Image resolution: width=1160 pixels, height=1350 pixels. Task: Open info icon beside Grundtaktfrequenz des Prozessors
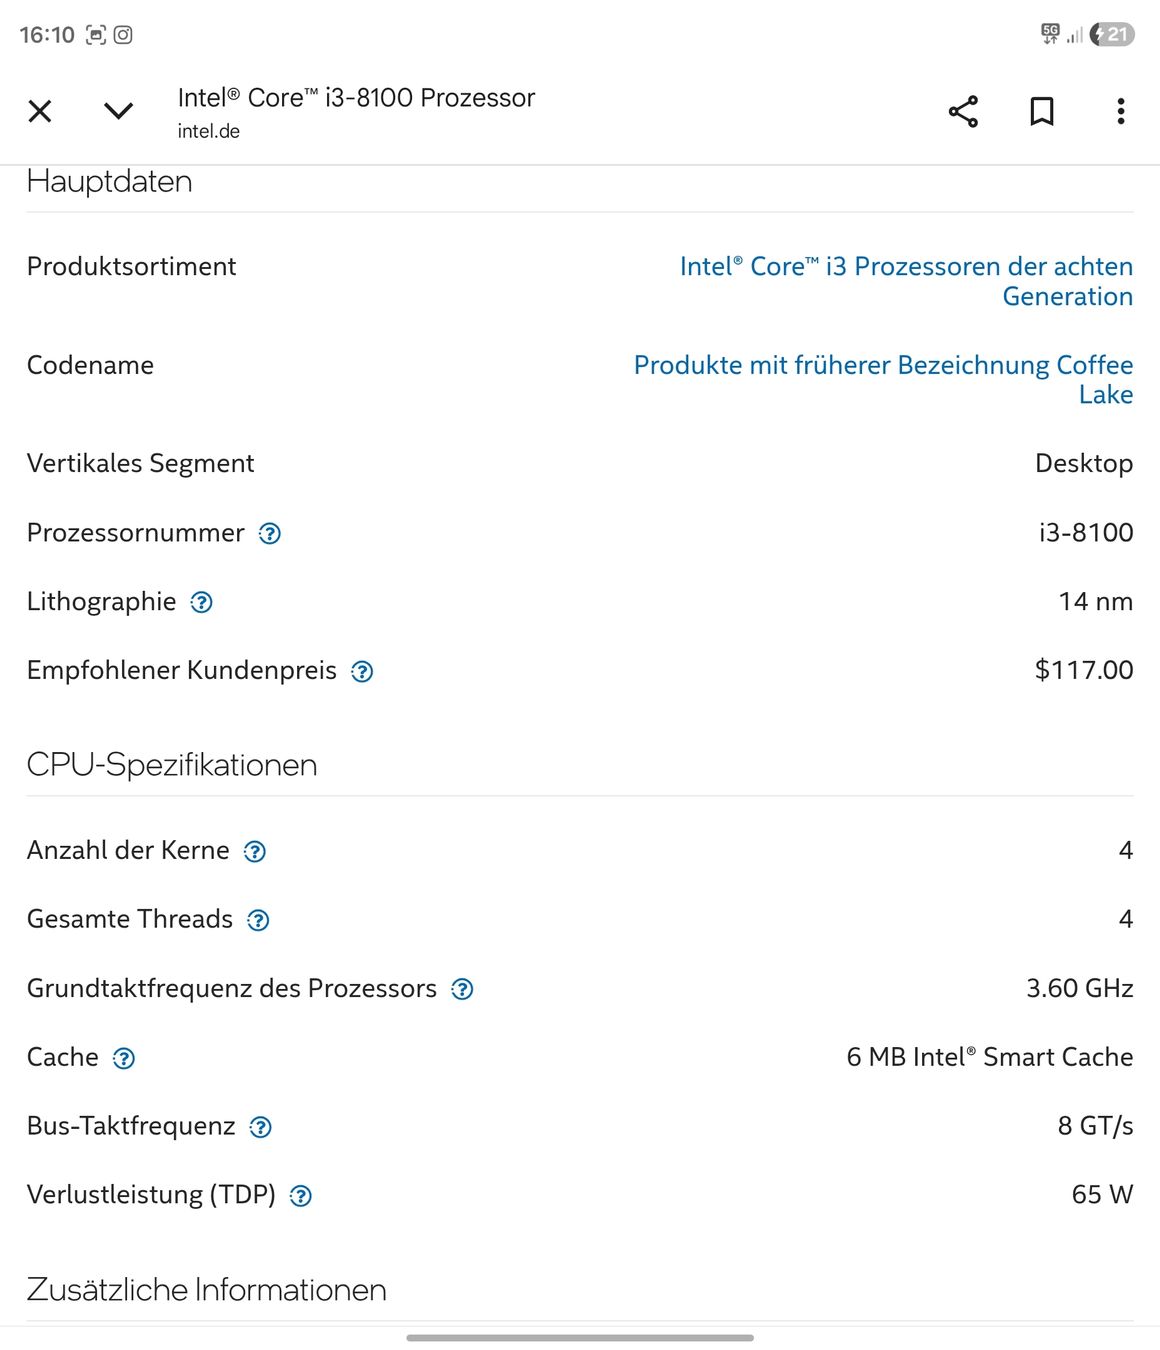[462, 990]
